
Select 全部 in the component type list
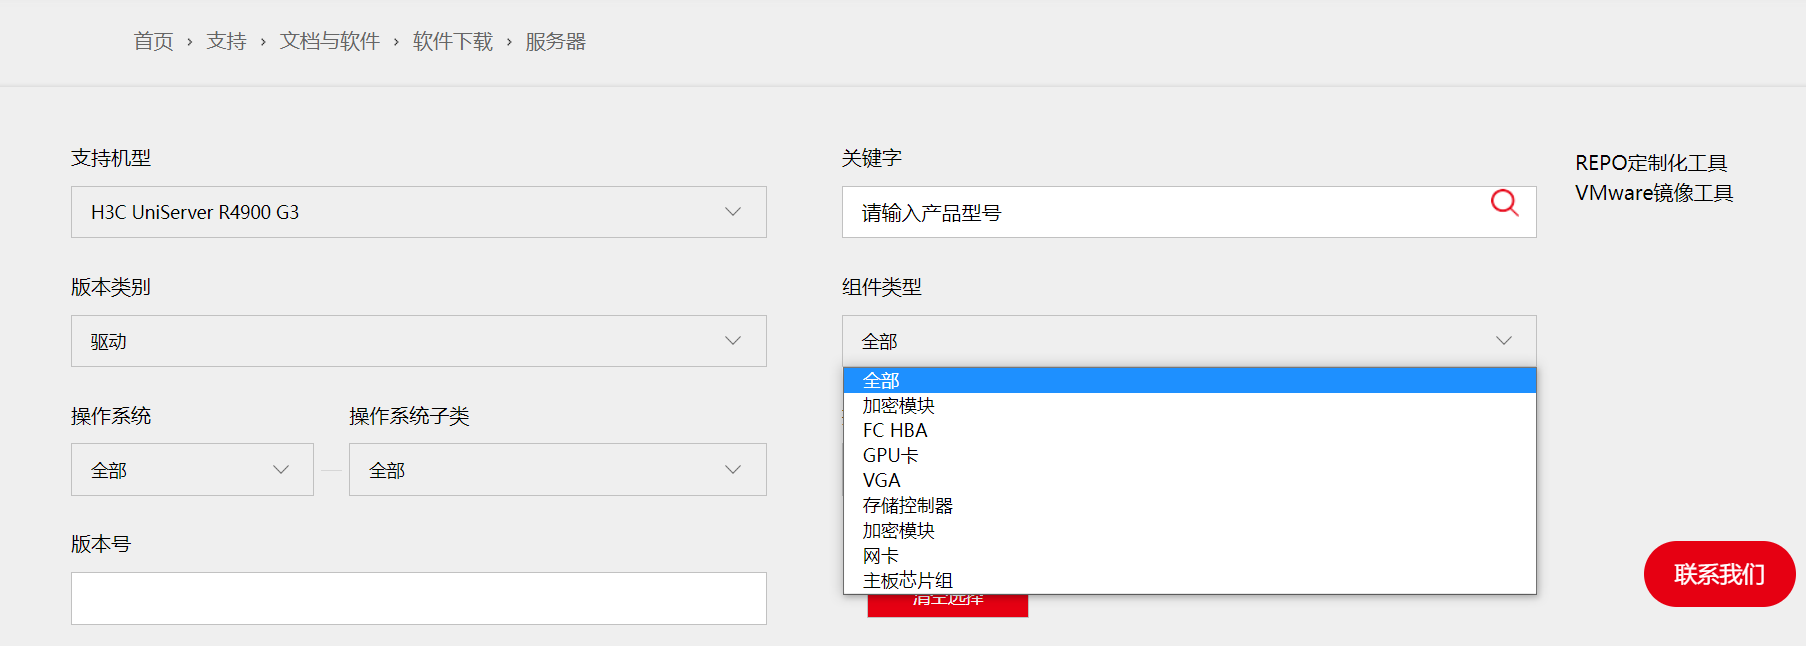pyautogui.click(x=882, y=381)
